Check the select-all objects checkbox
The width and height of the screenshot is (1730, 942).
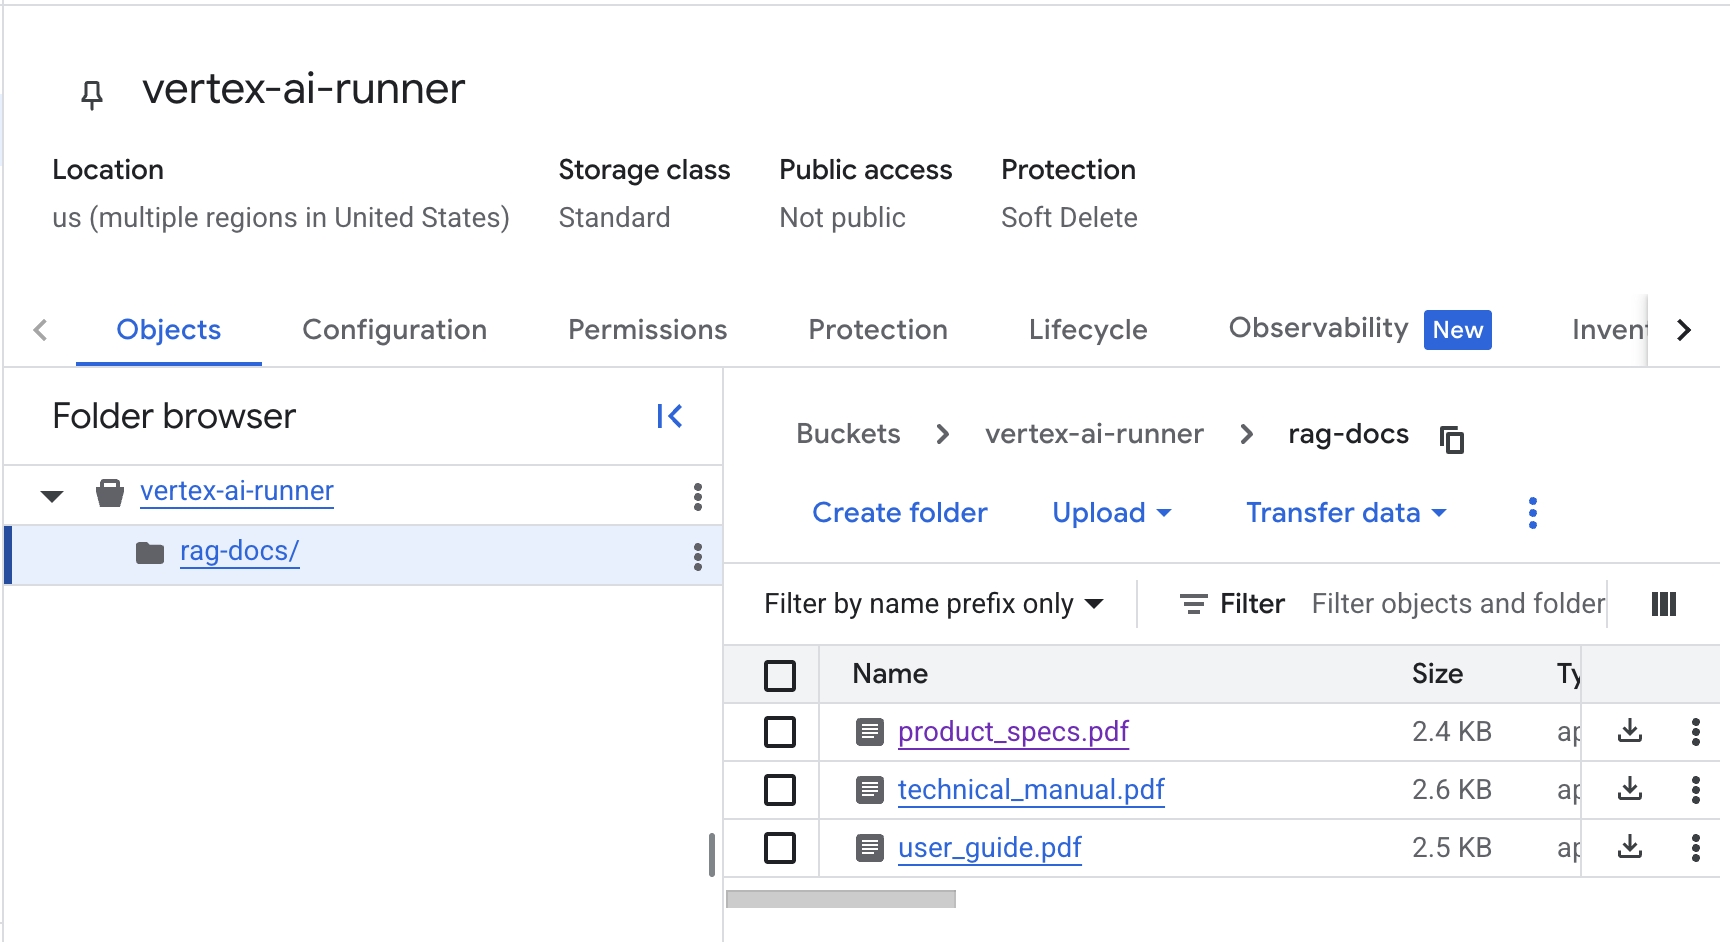[x=779, y=675]
